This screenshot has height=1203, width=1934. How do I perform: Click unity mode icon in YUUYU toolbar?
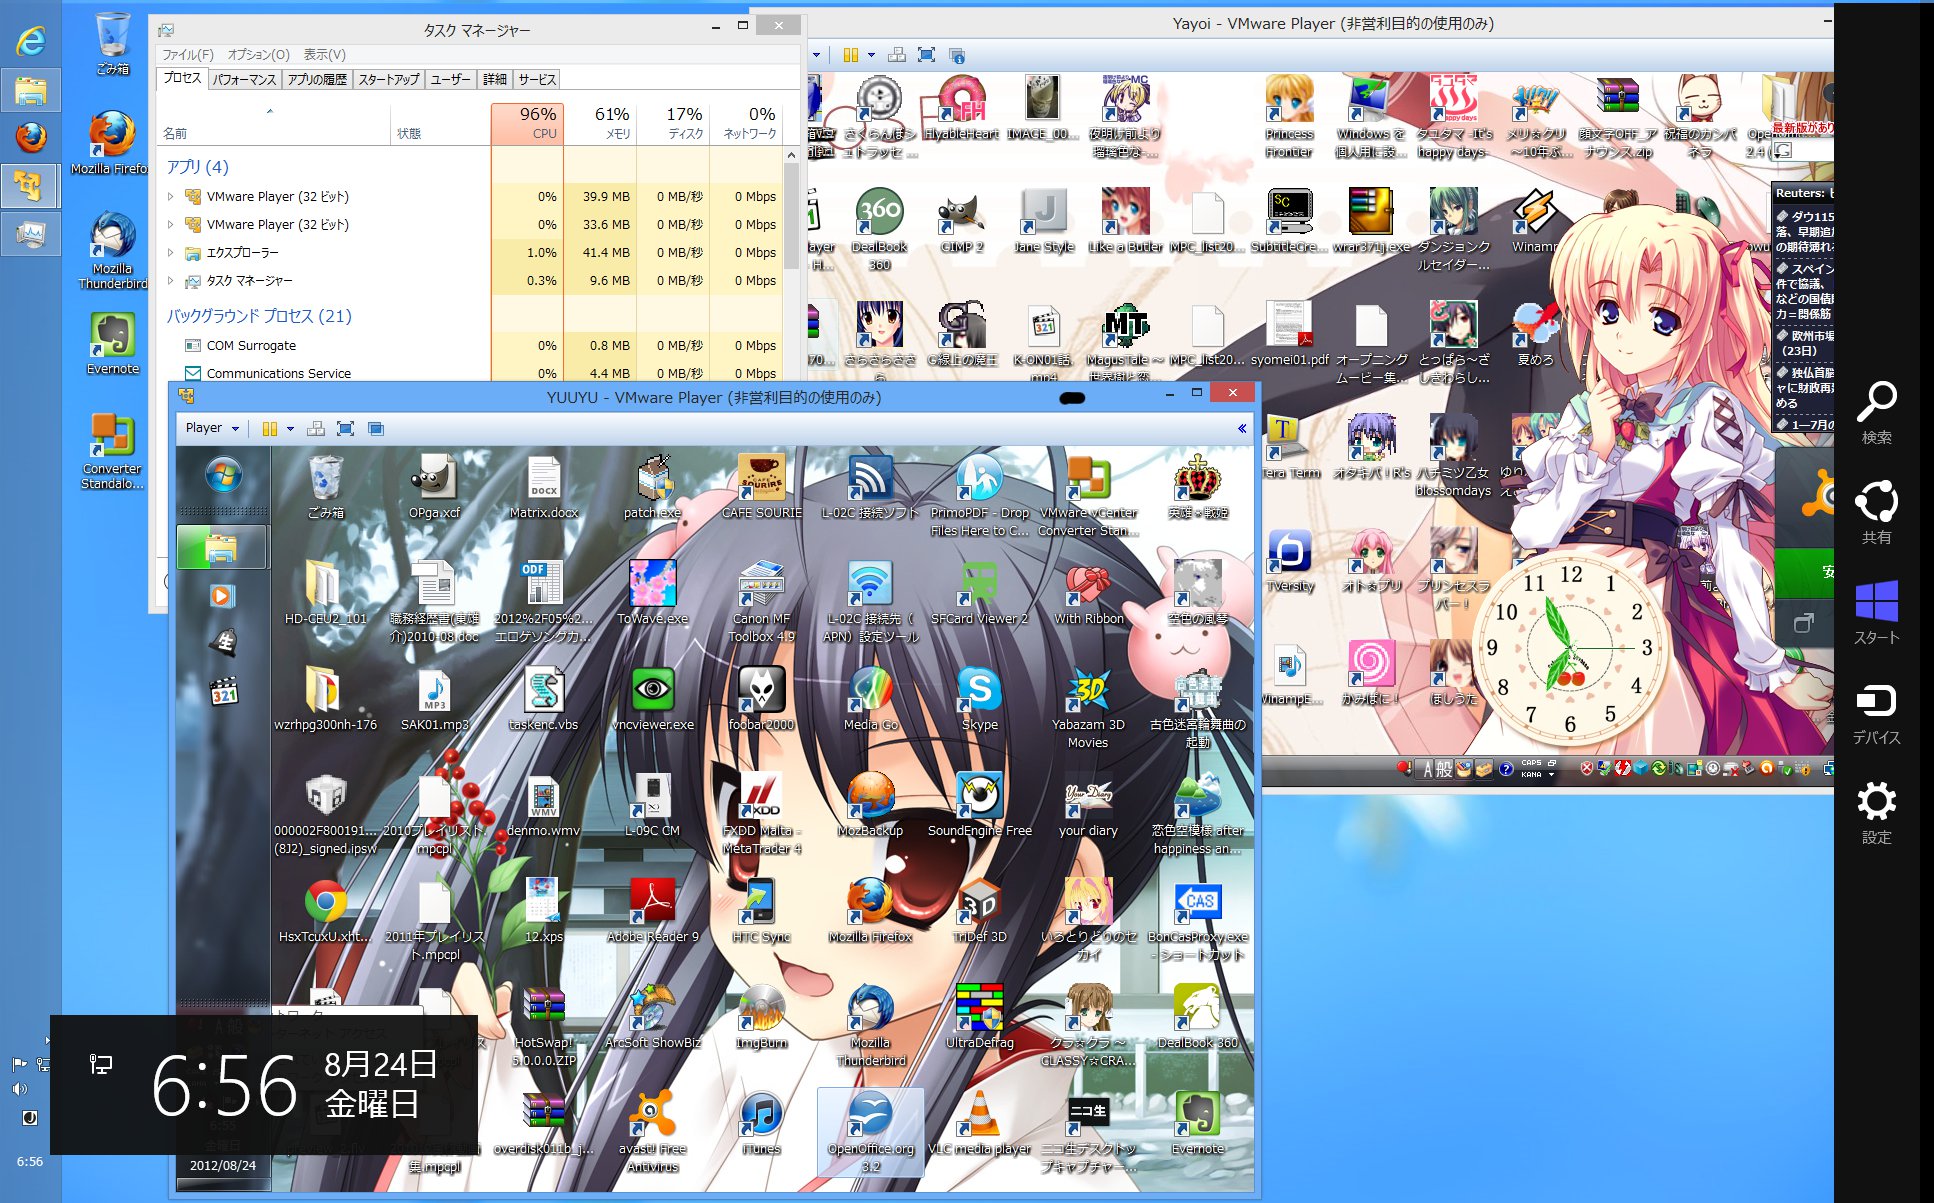376,429
